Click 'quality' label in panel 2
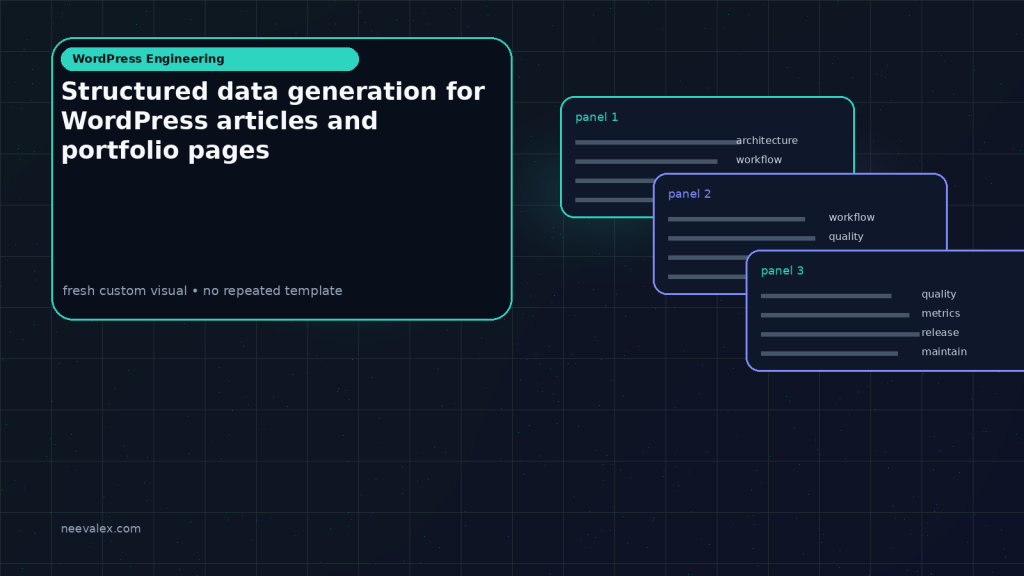 click(x=846, y=236)
